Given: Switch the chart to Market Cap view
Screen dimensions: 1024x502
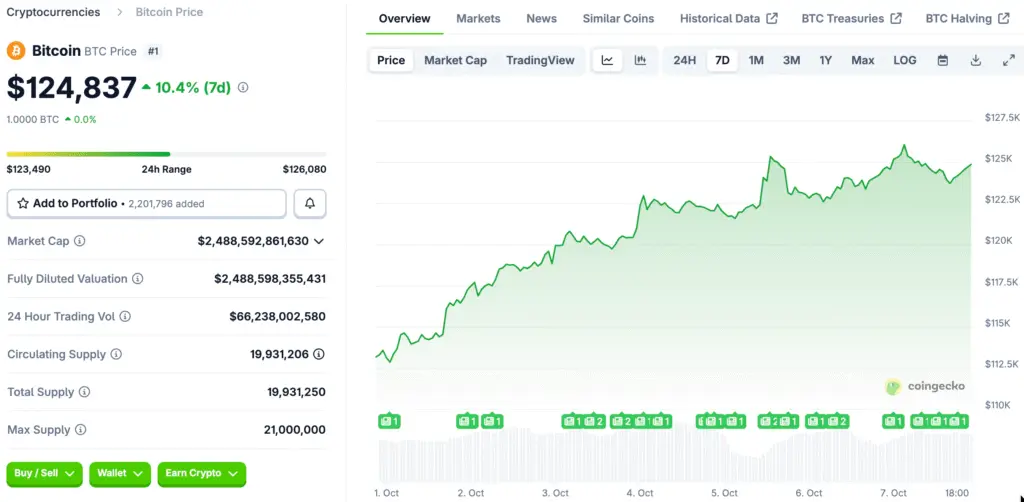Looking at the screenshot, I should (x=455, y=60).
